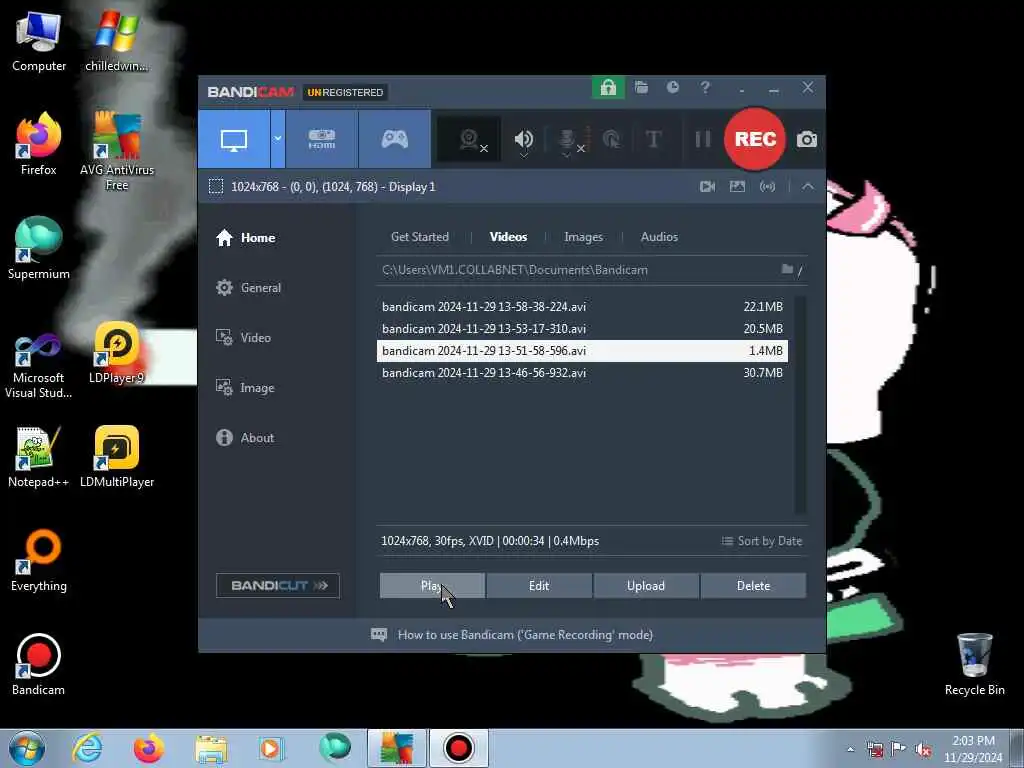Click the Upload button
The height and width of the screenshot is (768, 1024).
point(646,586)
